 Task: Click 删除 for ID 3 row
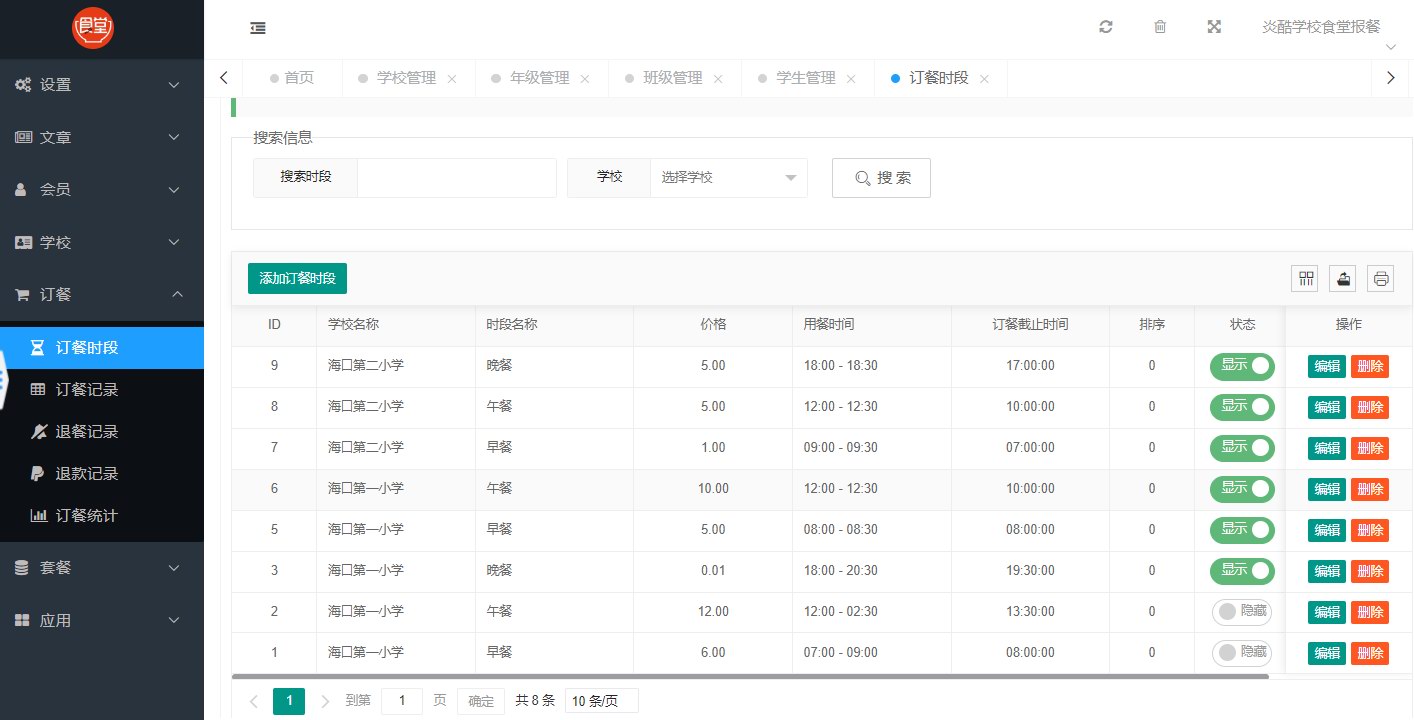point(1370,571)
